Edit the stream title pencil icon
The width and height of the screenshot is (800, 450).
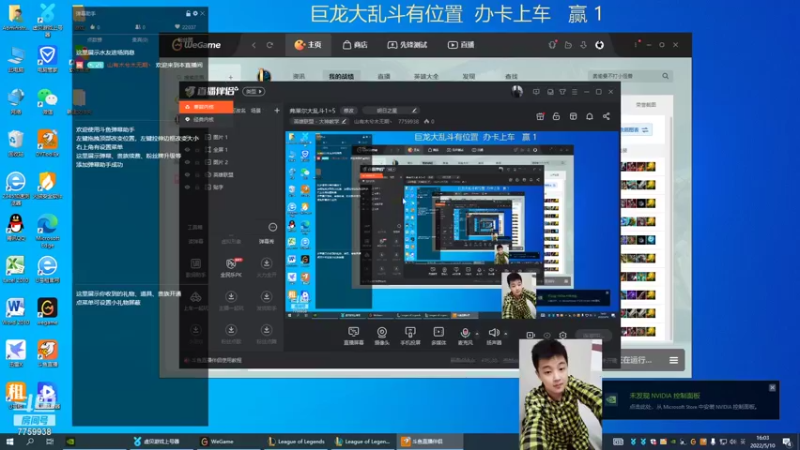(414, 110)
